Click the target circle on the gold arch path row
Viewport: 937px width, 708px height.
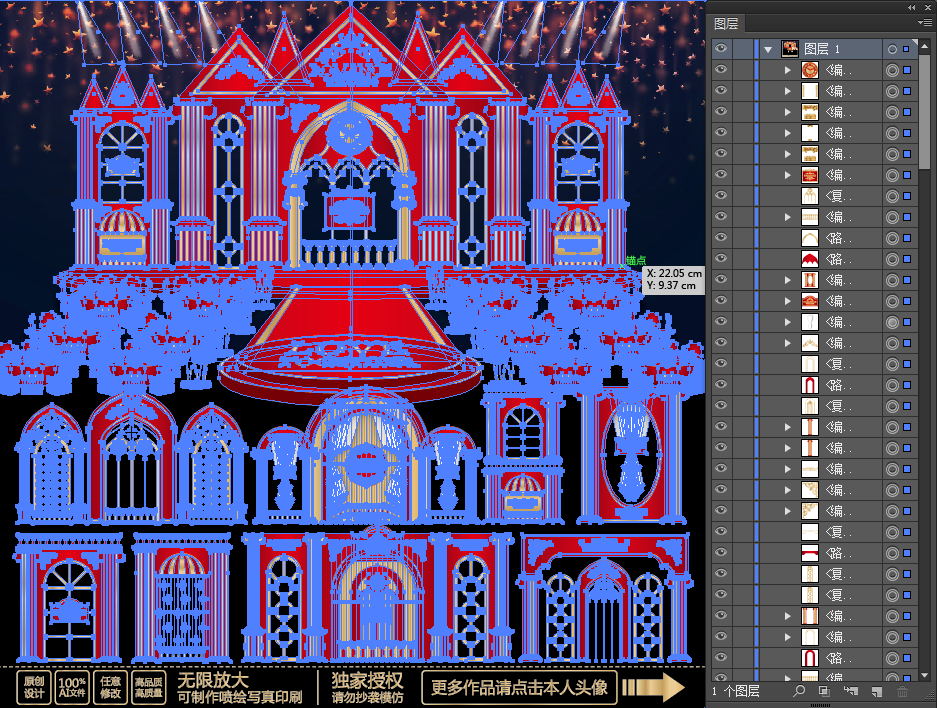892,238
